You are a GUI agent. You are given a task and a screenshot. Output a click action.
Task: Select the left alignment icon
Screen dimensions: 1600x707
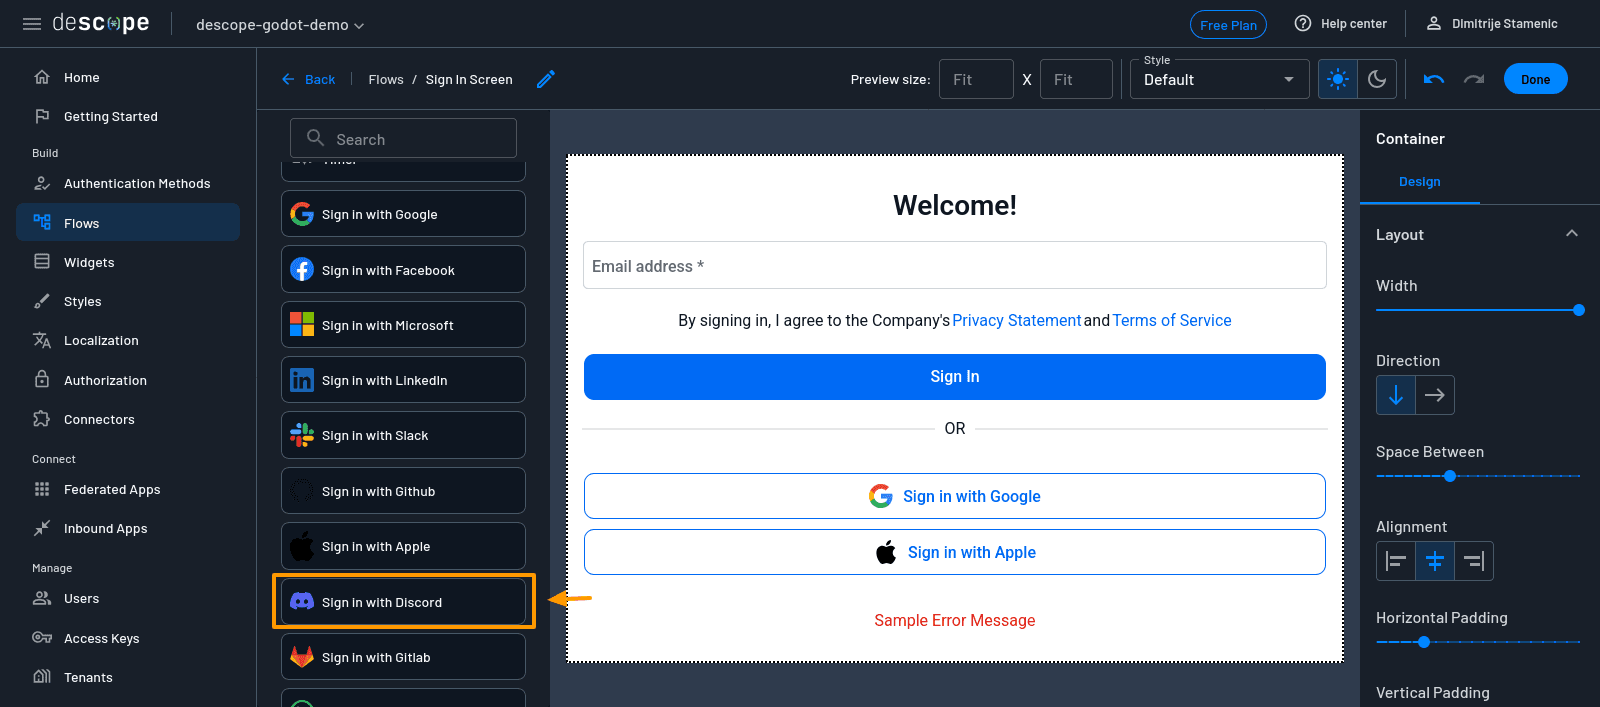(x=1396, y=562)
